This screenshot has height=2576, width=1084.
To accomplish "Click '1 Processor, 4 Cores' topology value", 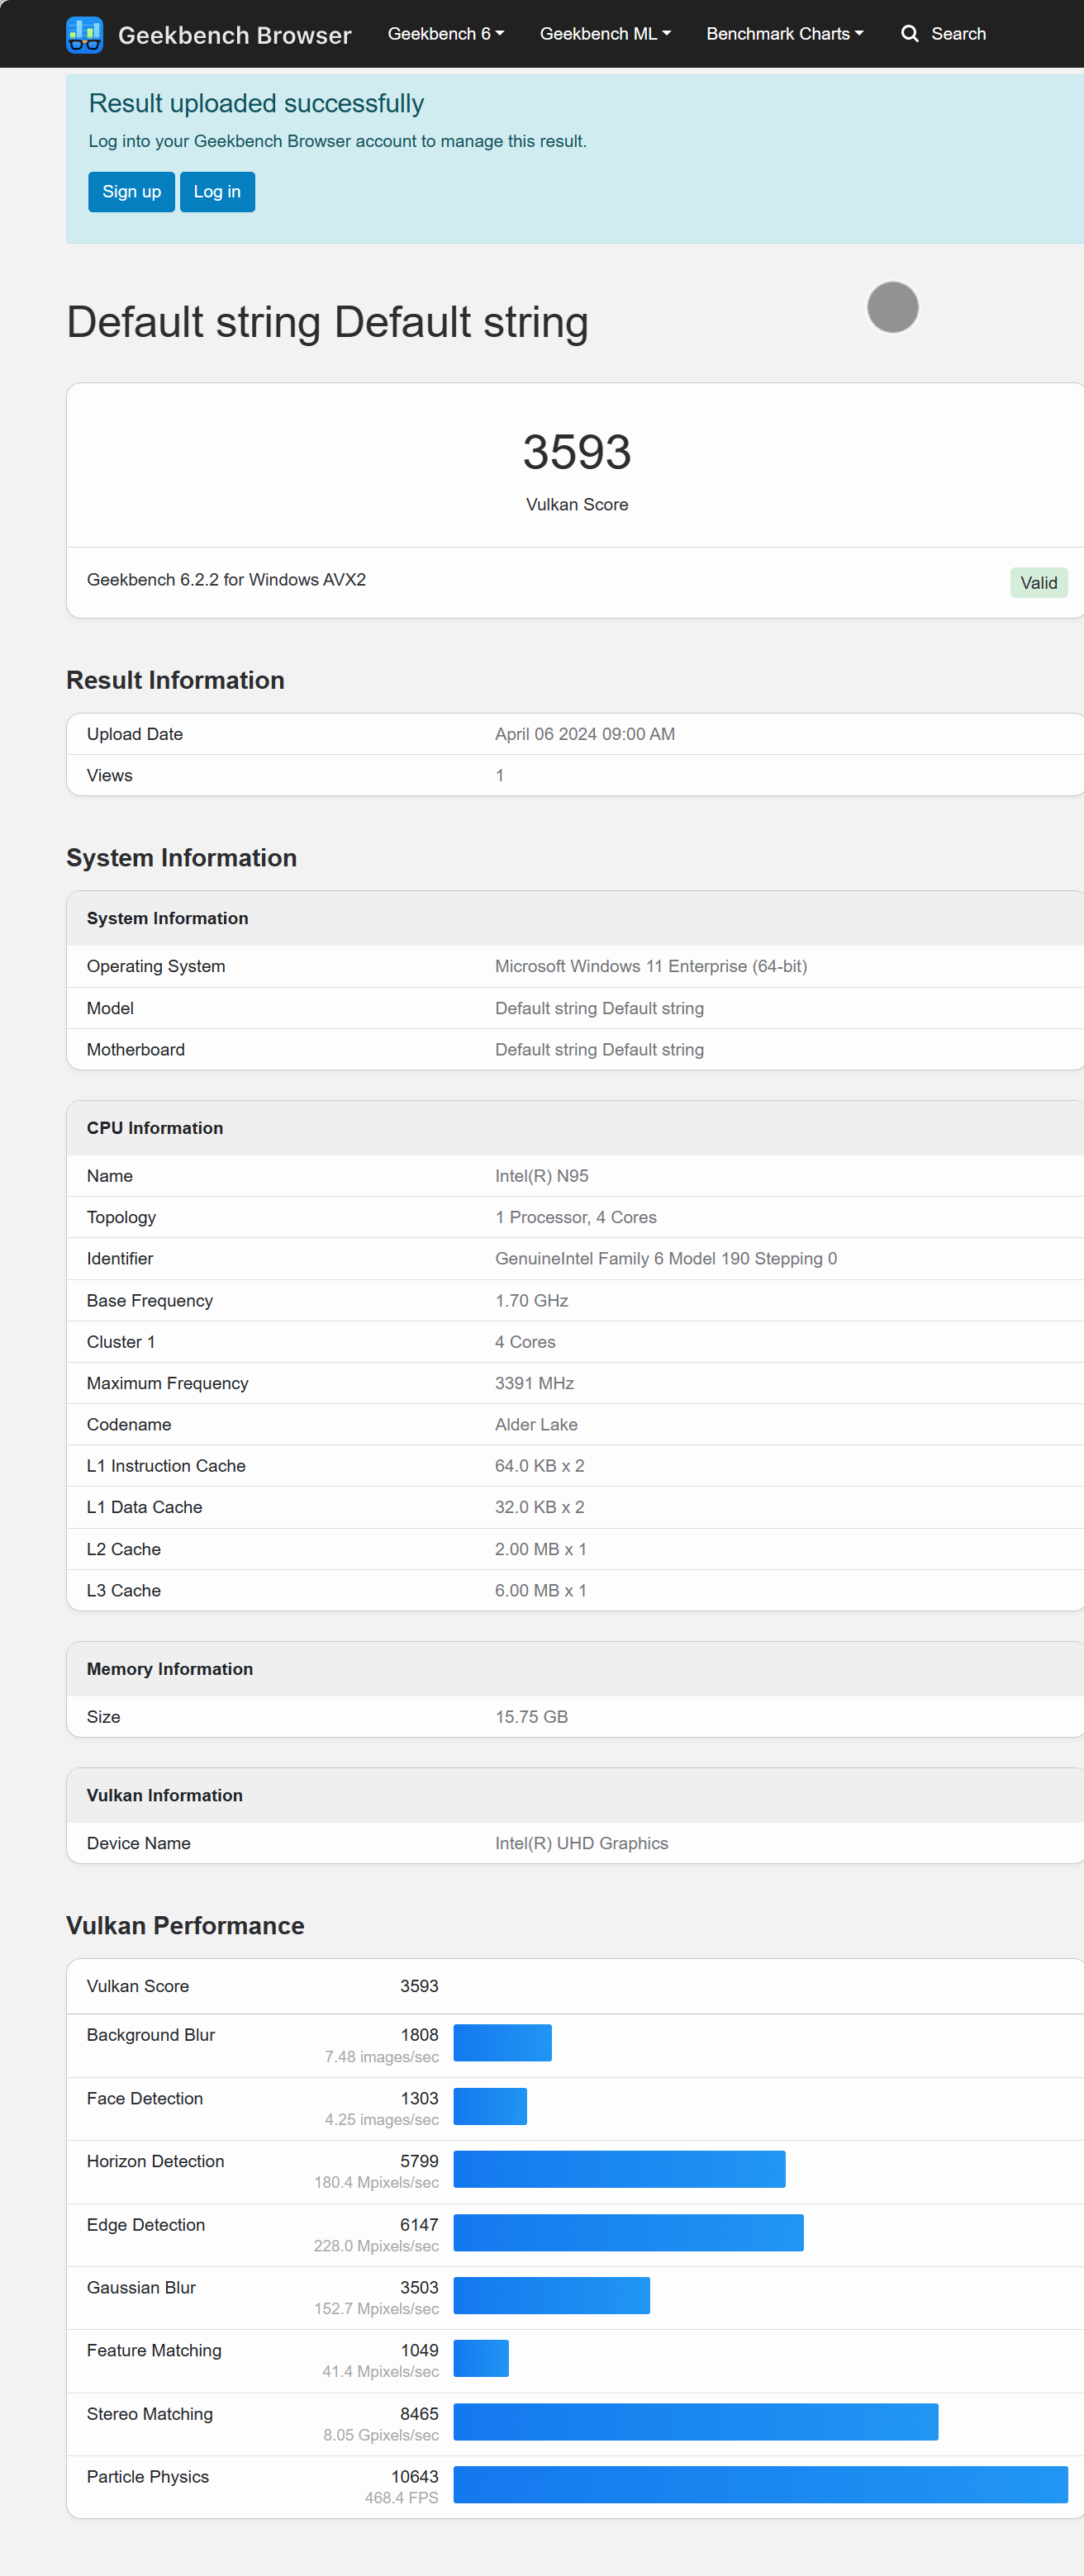I will point(576,1217).
